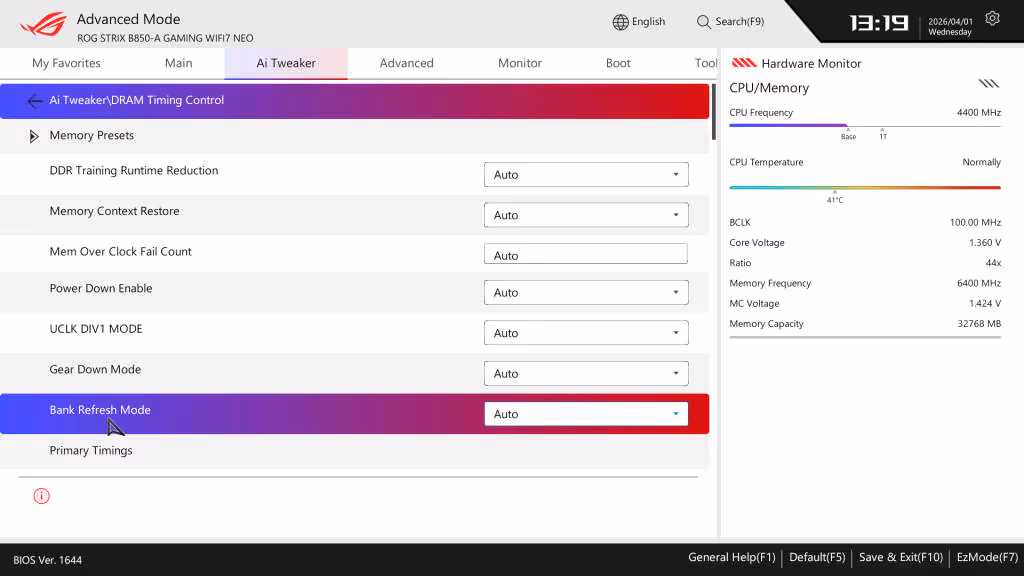Open the Monitor tab

[520, 63]
